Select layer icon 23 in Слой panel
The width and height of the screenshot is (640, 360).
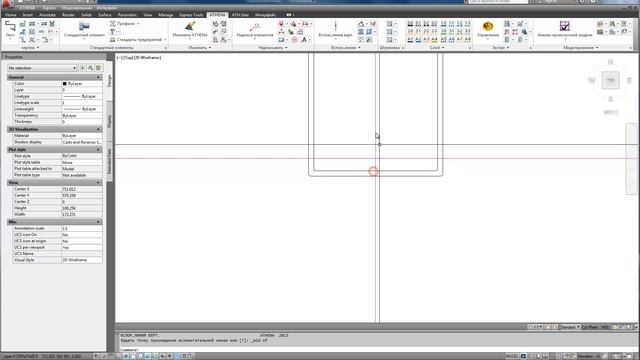point(434,31)
